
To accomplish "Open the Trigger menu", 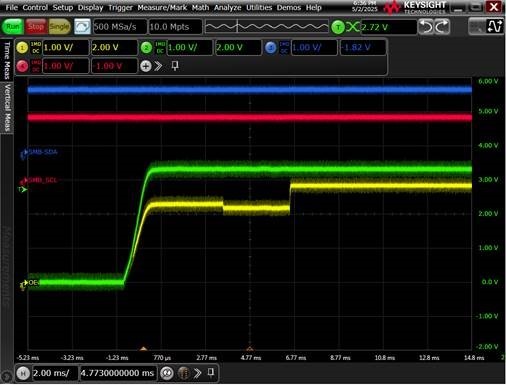I will click(x=120, y=8).
